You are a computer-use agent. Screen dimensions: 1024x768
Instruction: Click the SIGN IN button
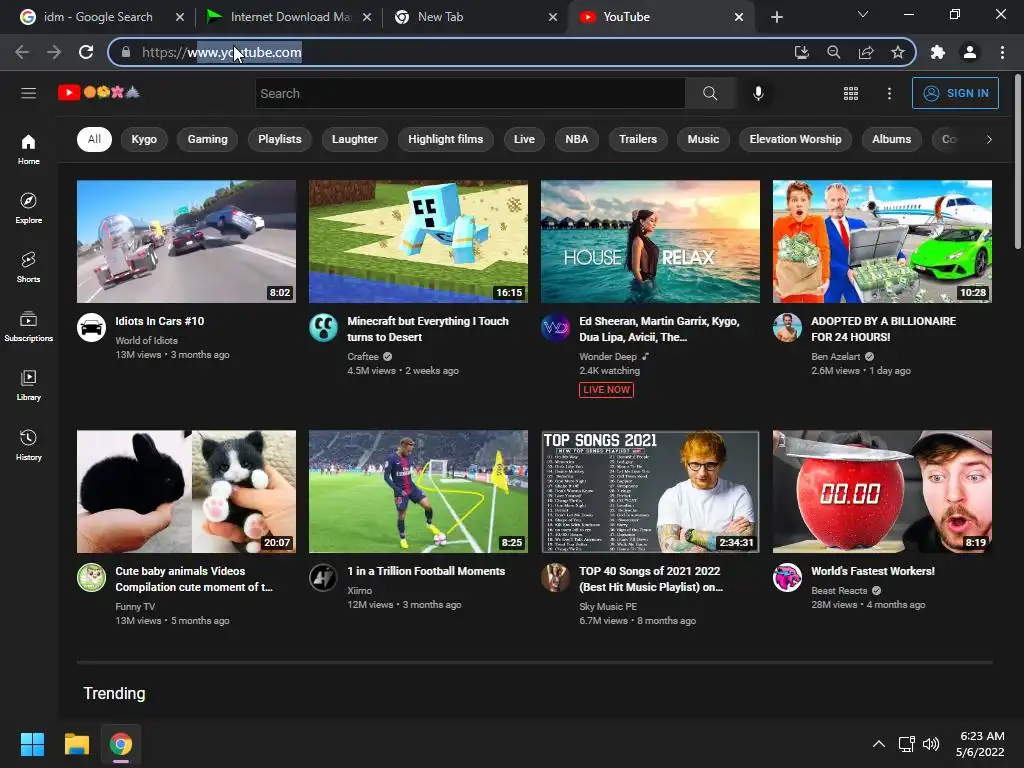(955, 93)
